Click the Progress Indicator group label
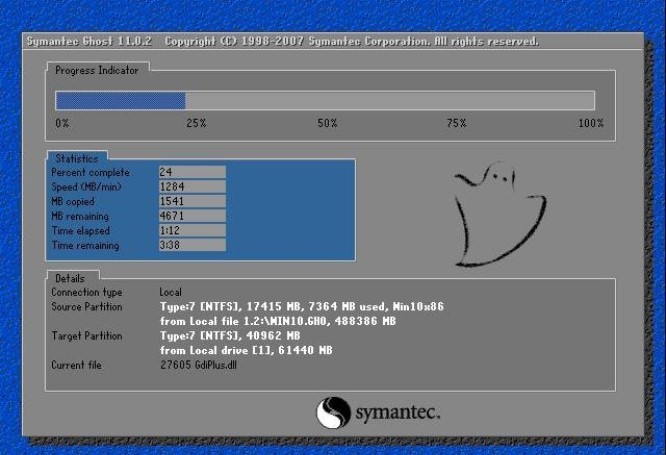This screenshot has height=455, width=666. [96, 70]
